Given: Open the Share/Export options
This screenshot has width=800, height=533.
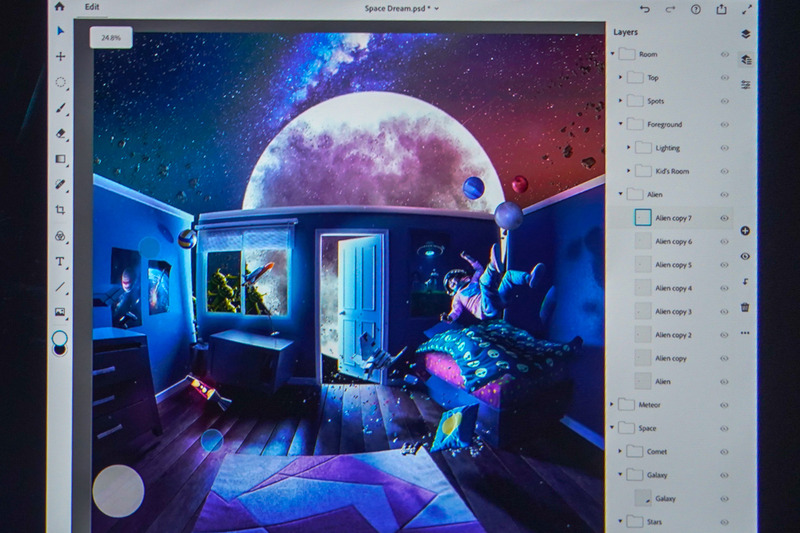Looking at the screenshot, I should click(721, 9).
